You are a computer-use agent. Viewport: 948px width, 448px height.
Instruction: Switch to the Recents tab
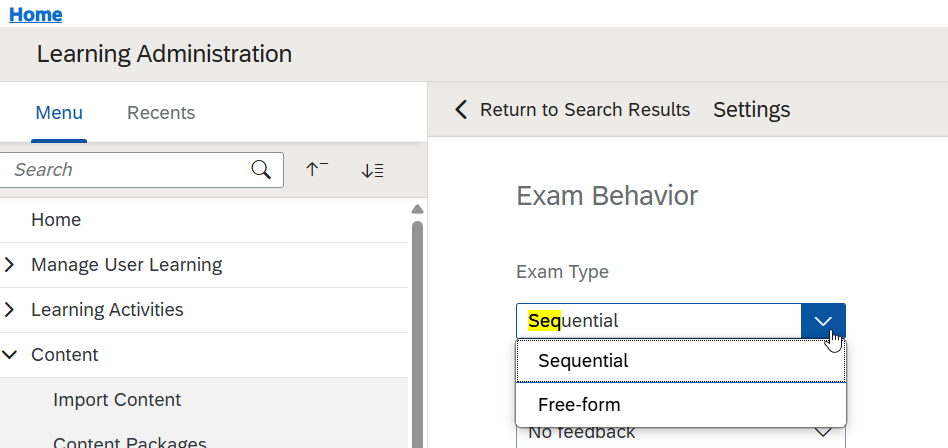(161, 113)
